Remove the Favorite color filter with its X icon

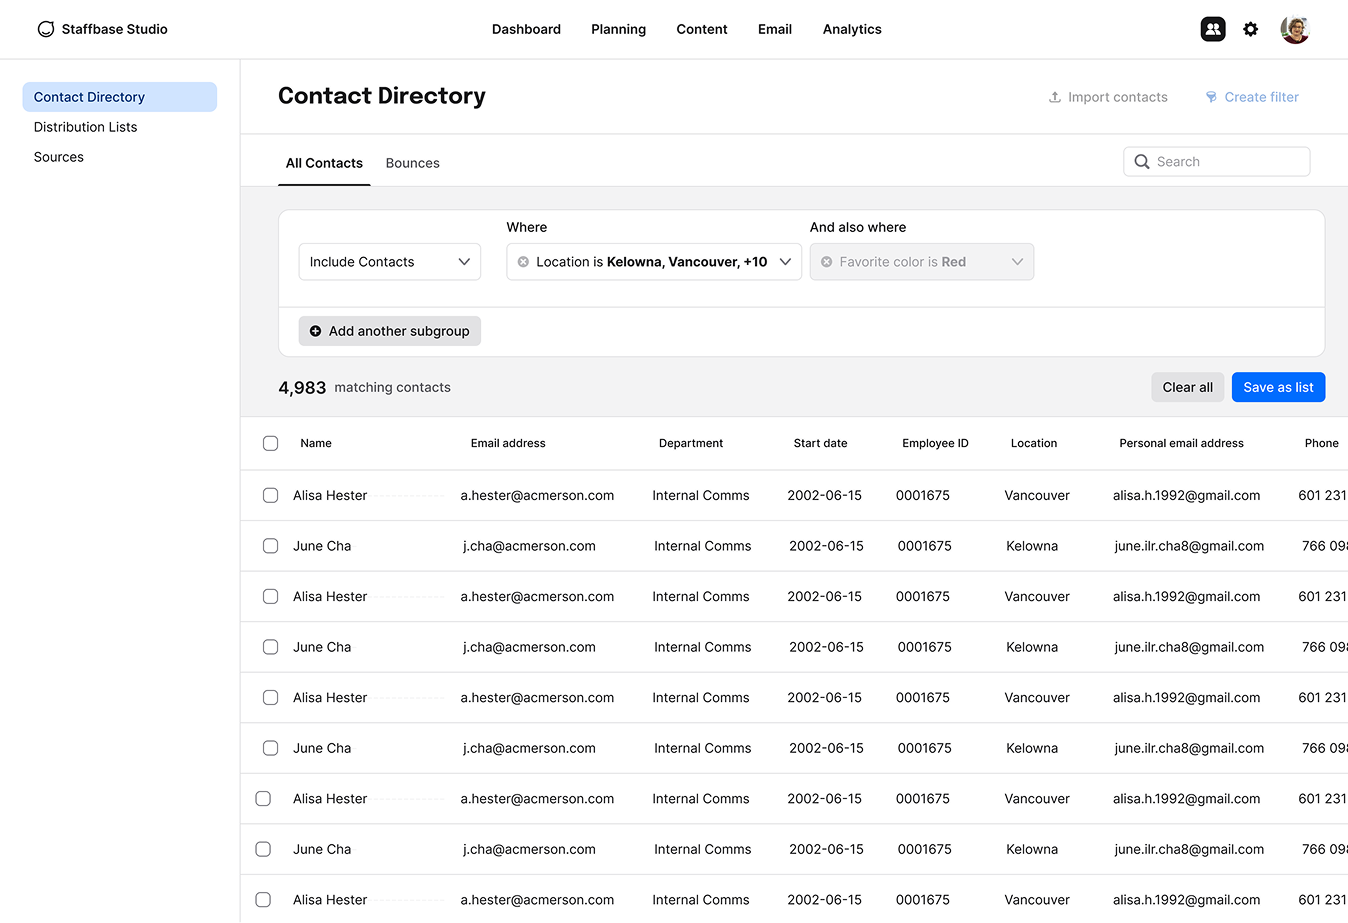(x=827, y=262)
